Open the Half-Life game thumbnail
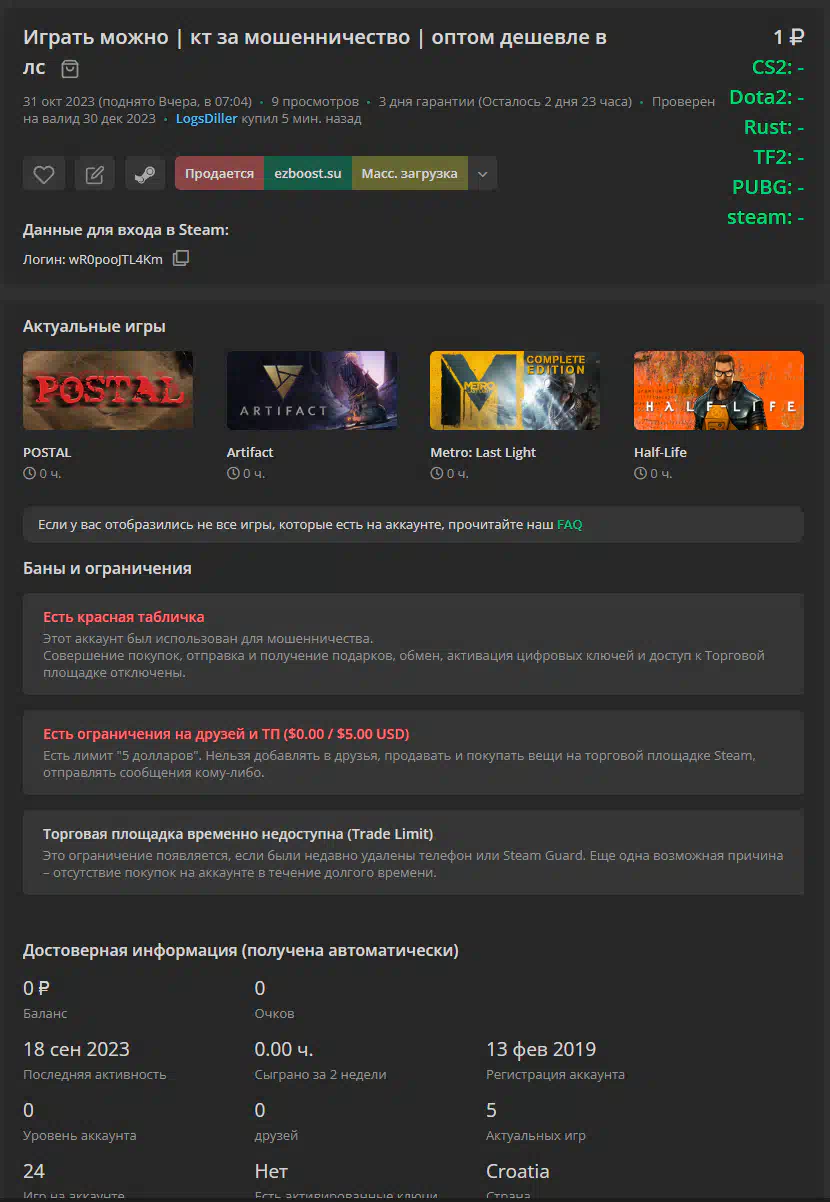Viewport: 830px width, 1202px height. pos(719,390)
